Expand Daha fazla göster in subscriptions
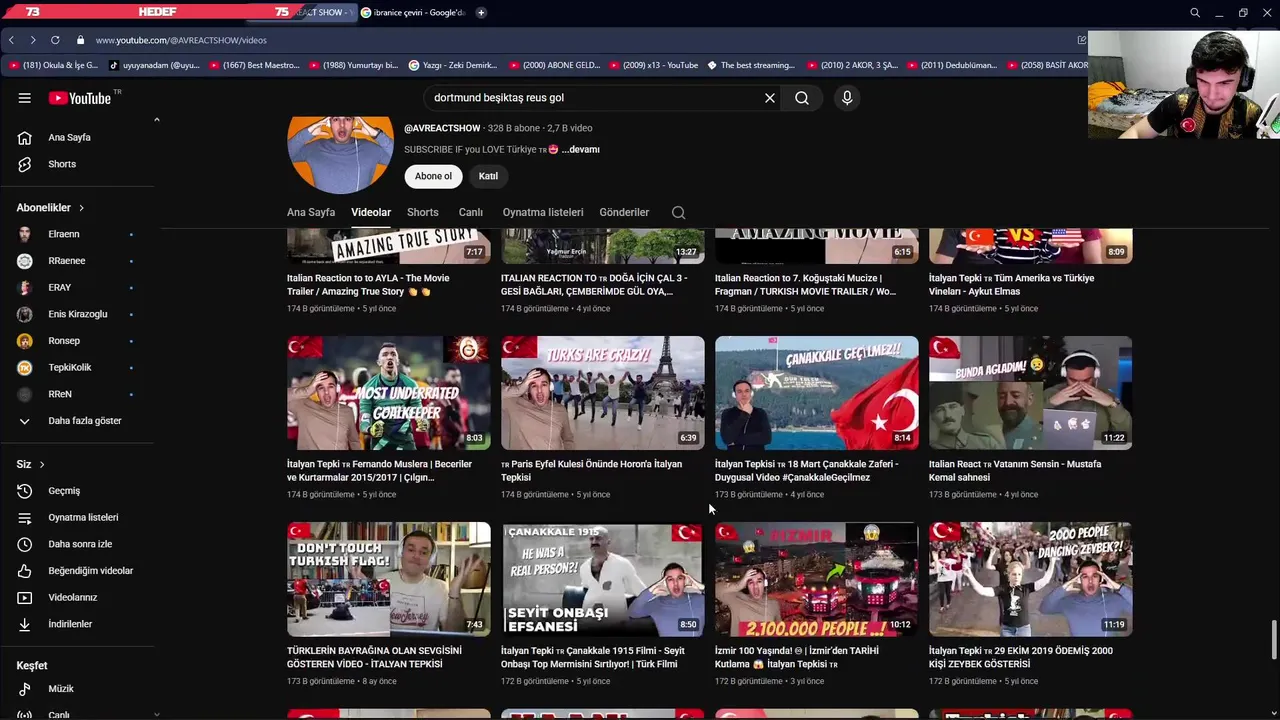The width and height of the screenshot is (1280, 720). pyautogui.click(x=84, y=421)
